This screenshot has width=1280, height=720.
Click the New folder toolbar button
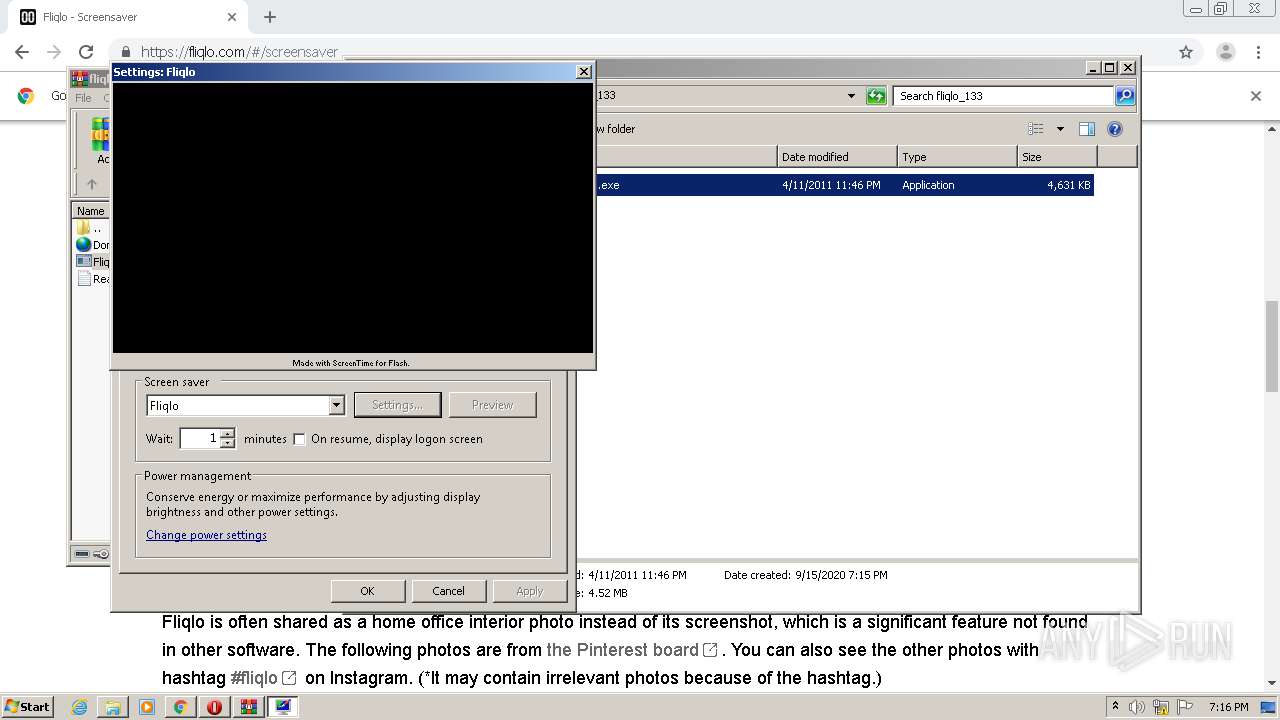(616, 129)
